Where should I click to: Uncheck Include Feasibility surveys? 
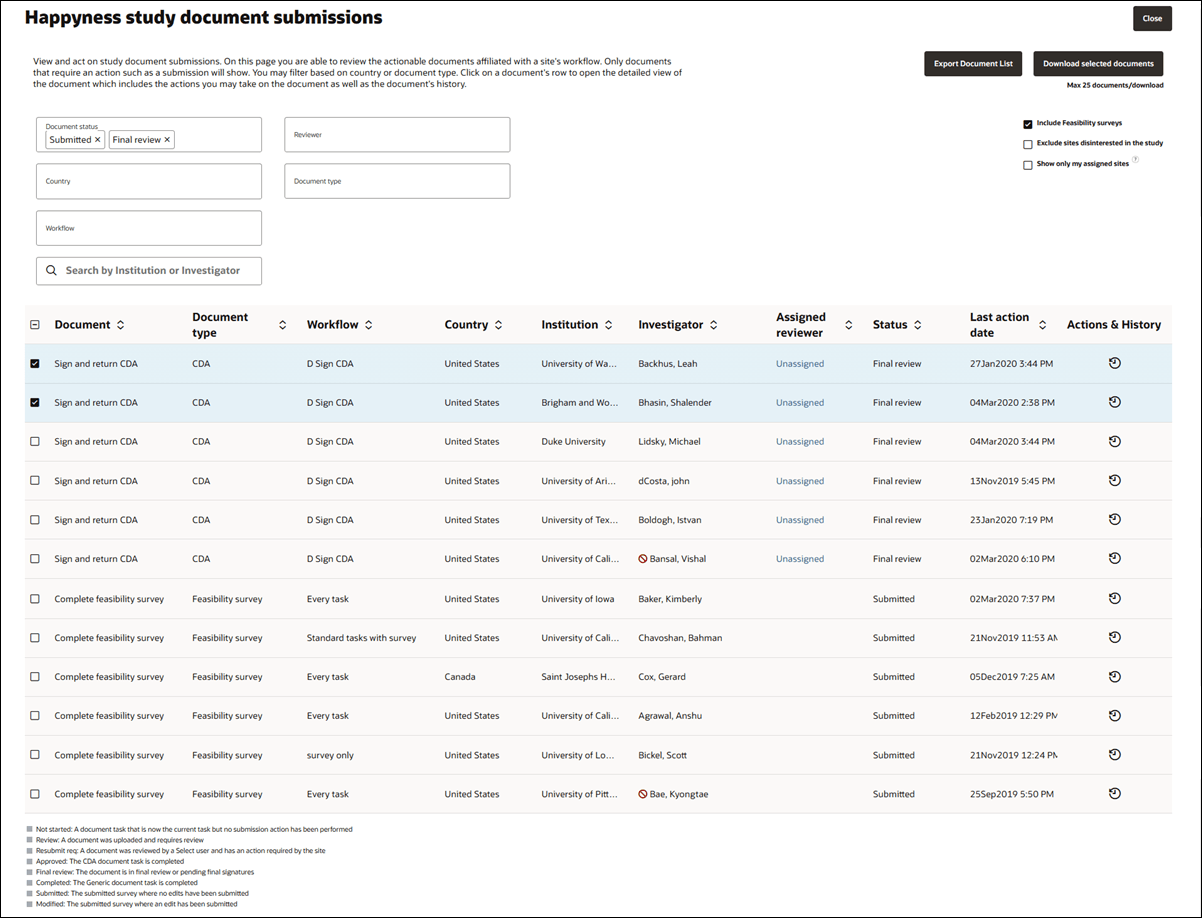pos(1027,124)
